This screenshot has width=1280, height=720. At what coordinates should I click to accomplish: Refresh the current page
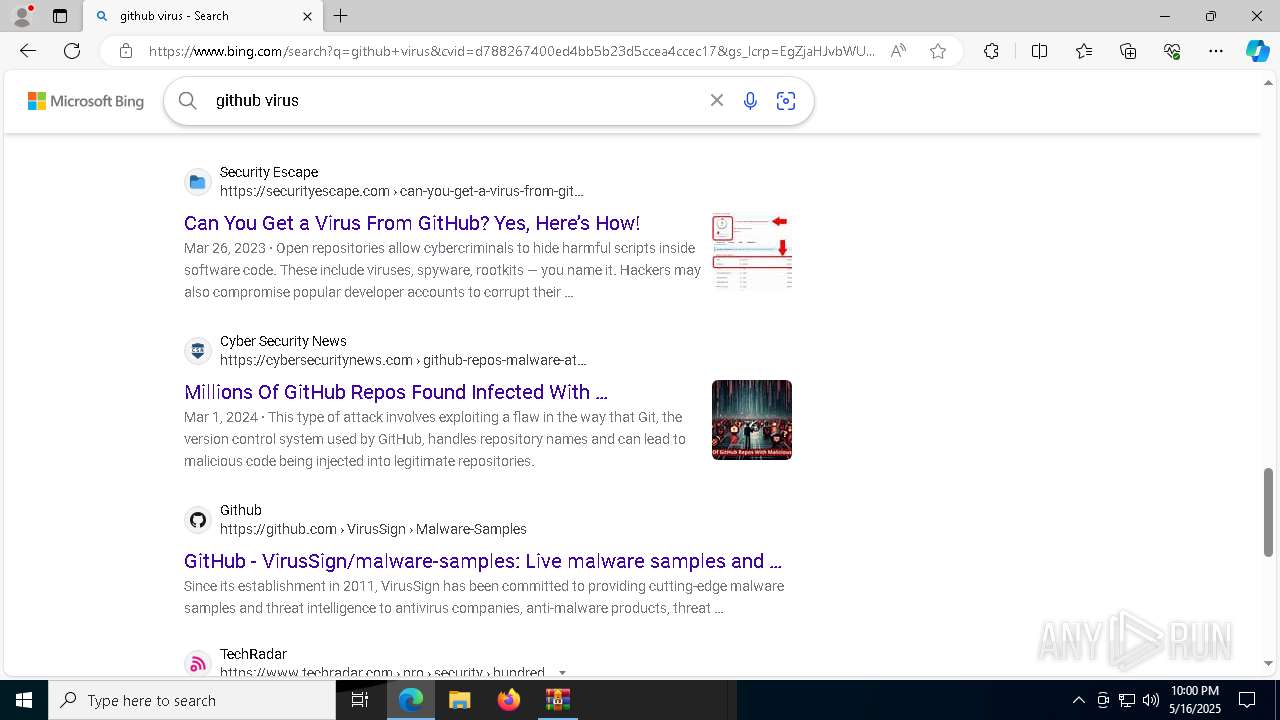pos(72,51)
